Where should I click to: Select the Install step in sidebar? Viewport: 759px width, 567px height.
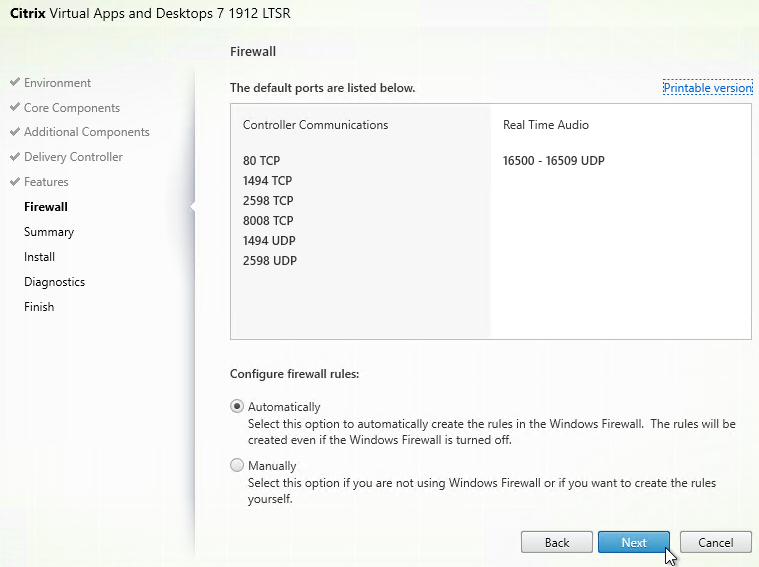click(x=40, y=257)
